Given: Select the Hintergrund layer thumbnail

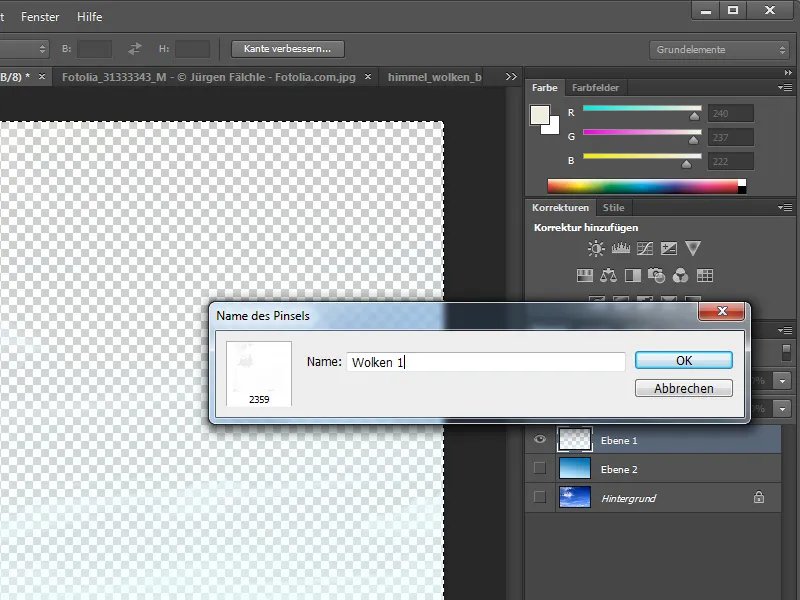Looking at the screenshot, I should [x=575, y=497].
